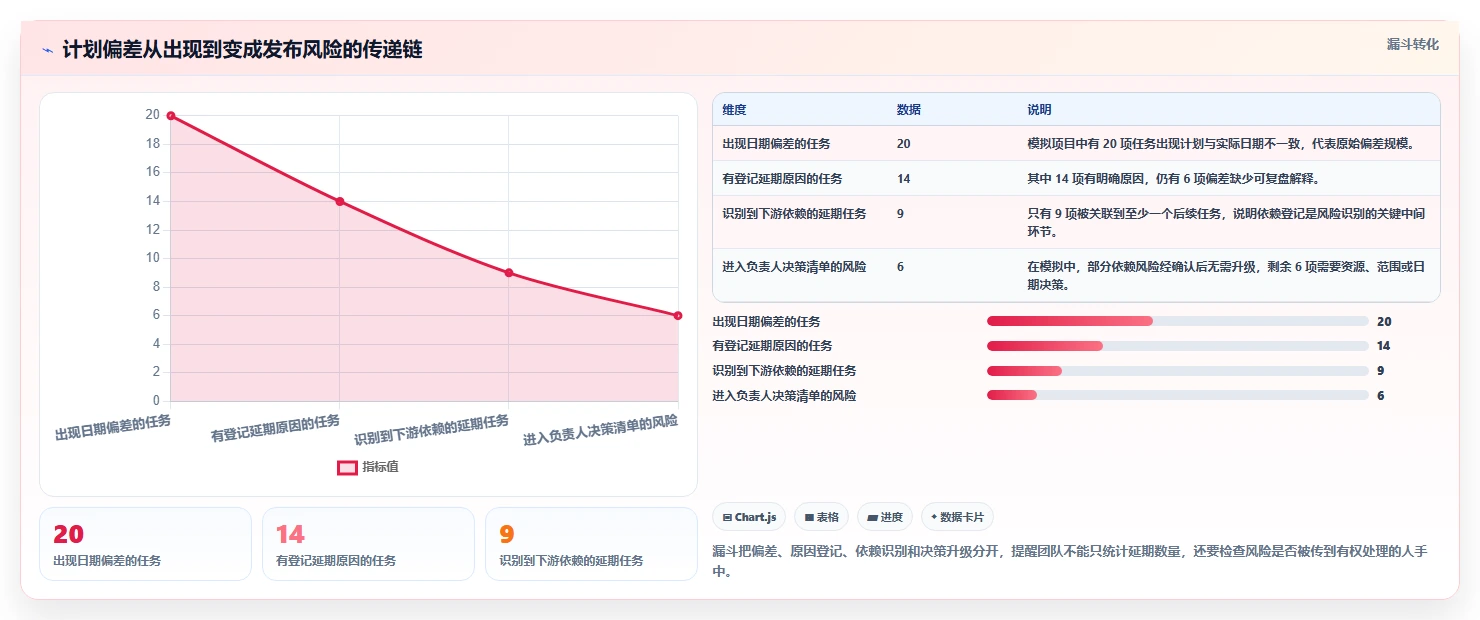This screenshot has height=620, width=1480.
Task: Click the chart data point at value 9
Action: click(x=509, y=273)
